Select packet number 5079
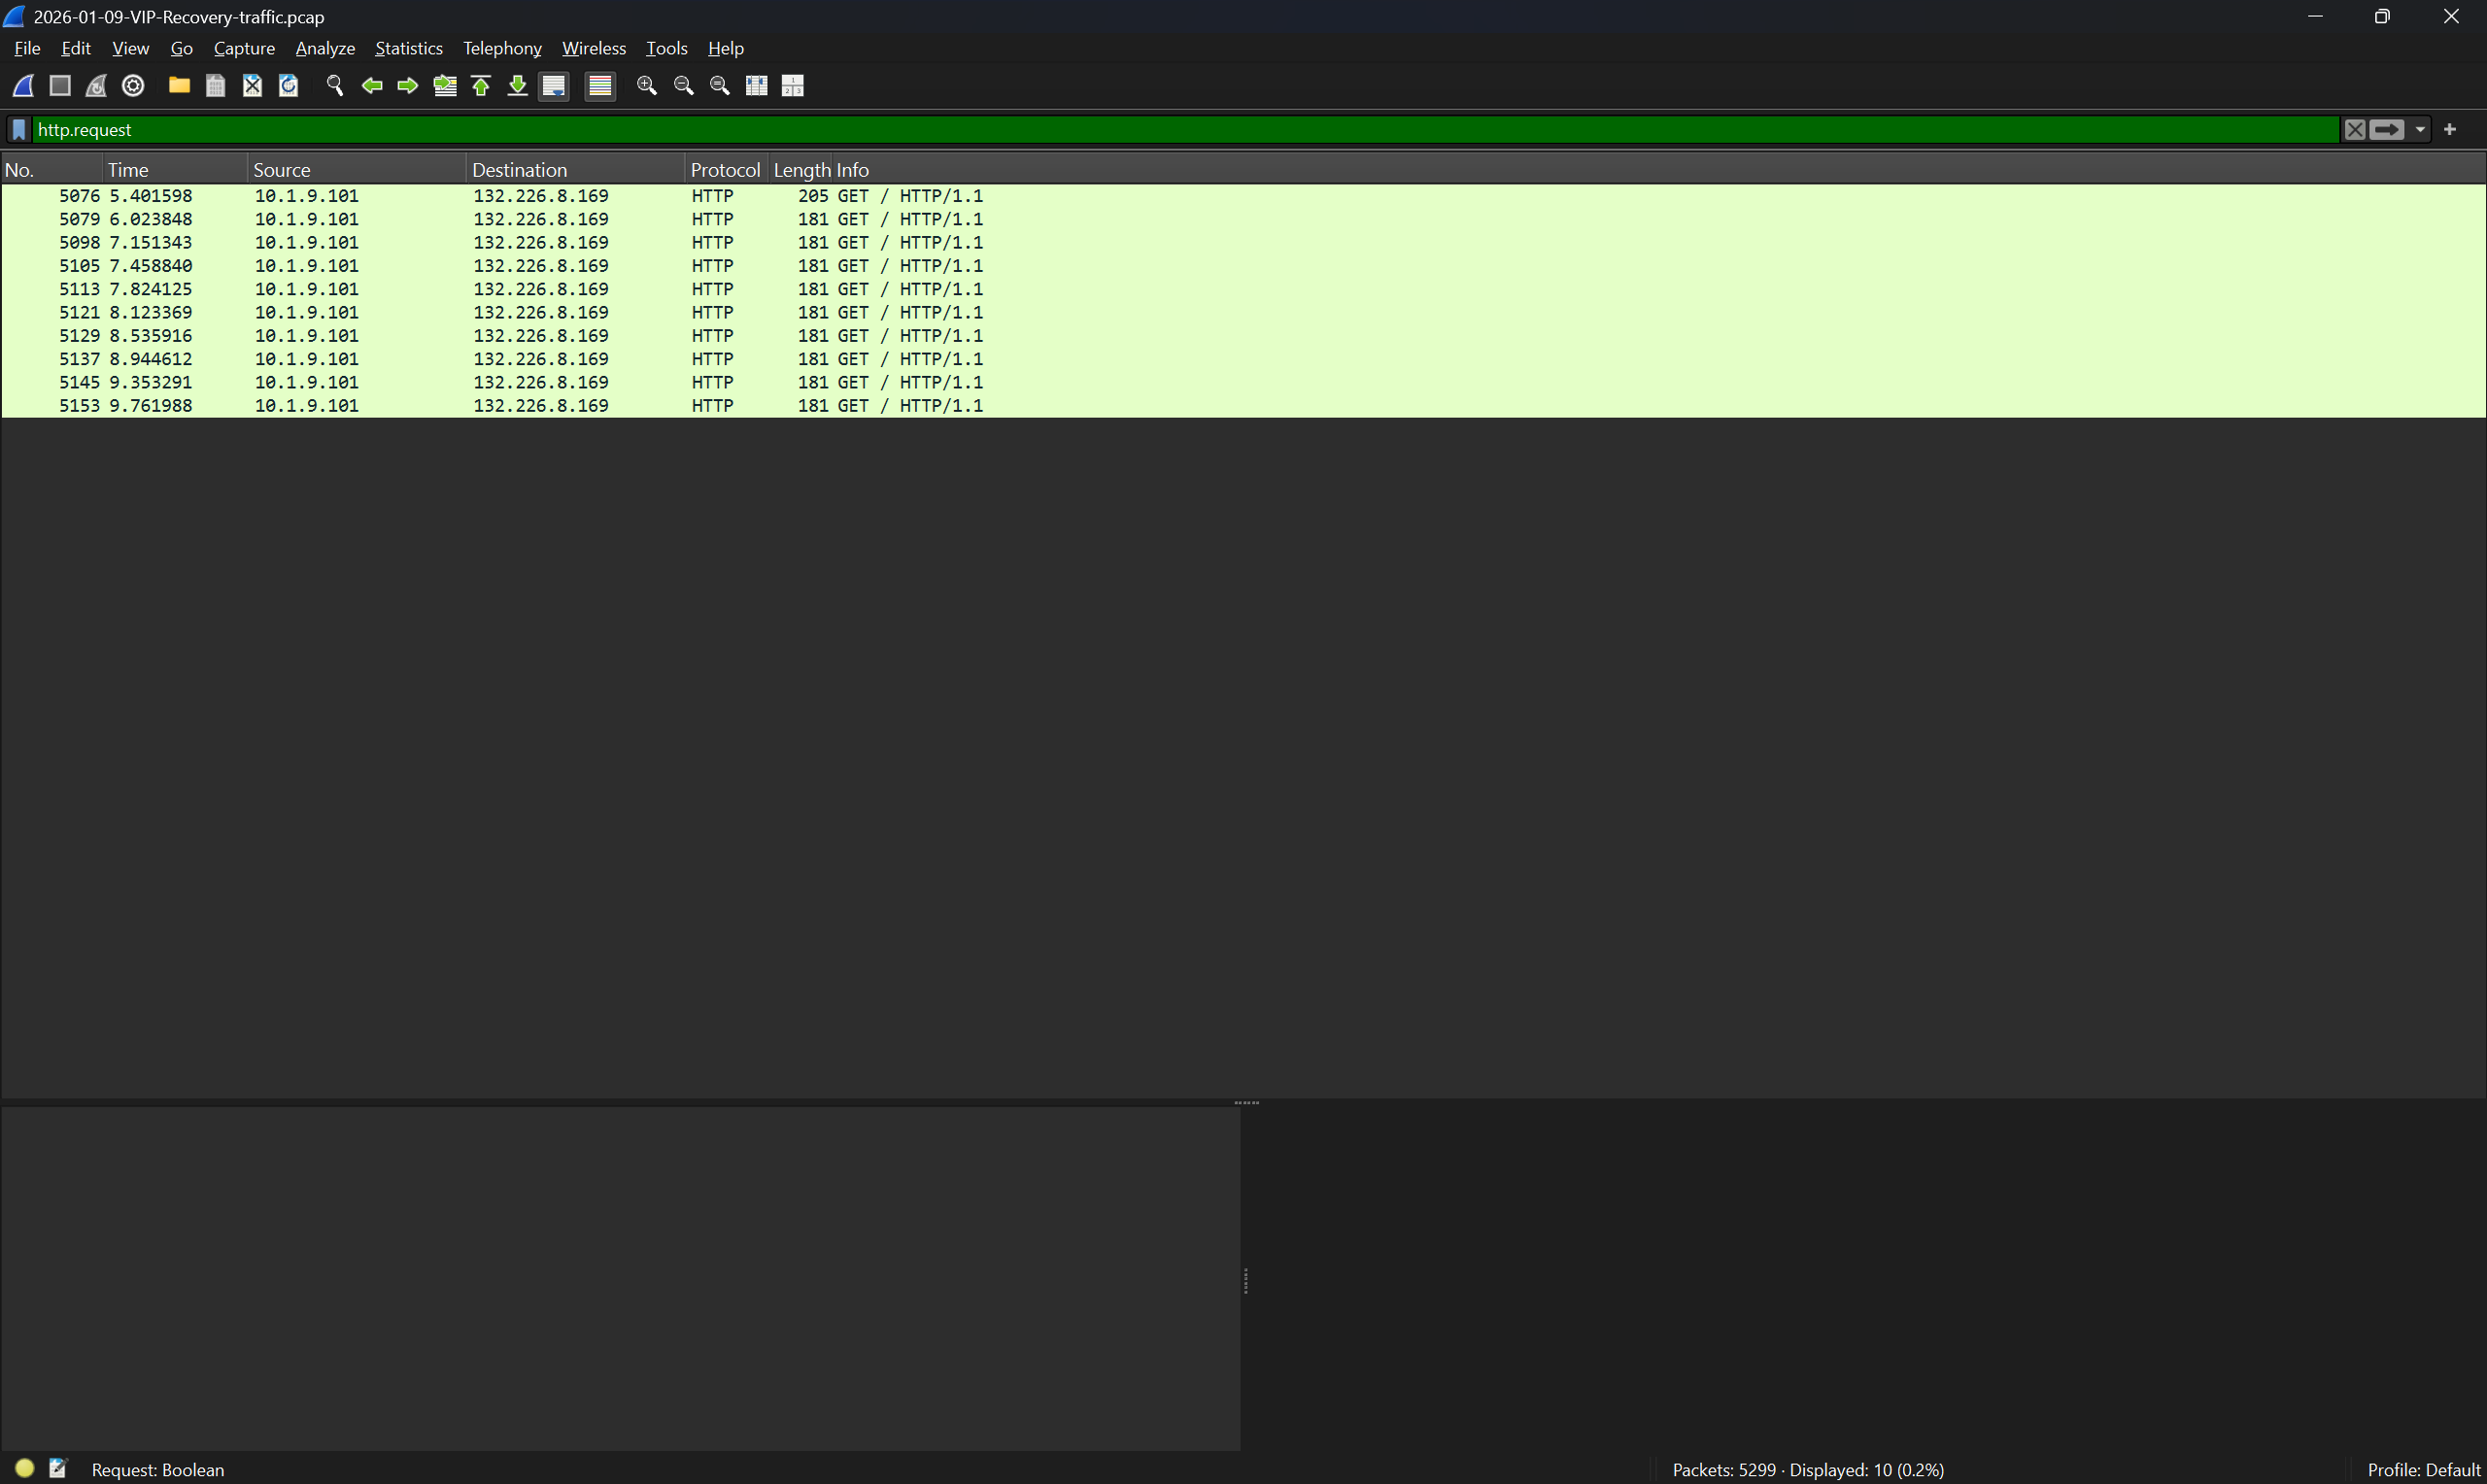This screenshot has width=2487, height=1484. pyautogui.click(x=1243, y=219)
